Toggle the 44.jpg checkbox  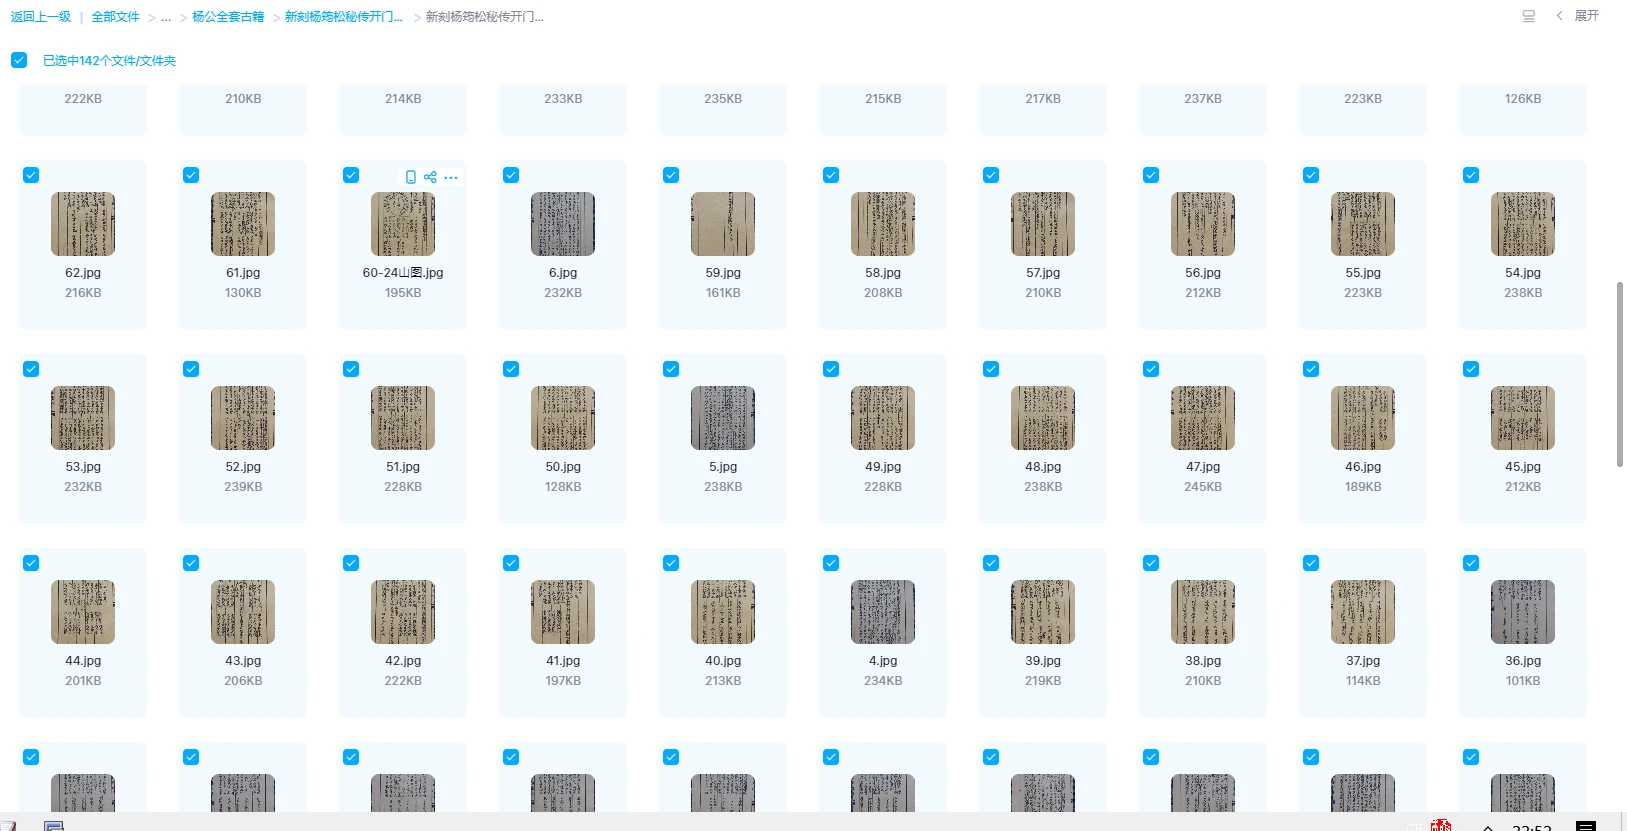tap(31, 563)
